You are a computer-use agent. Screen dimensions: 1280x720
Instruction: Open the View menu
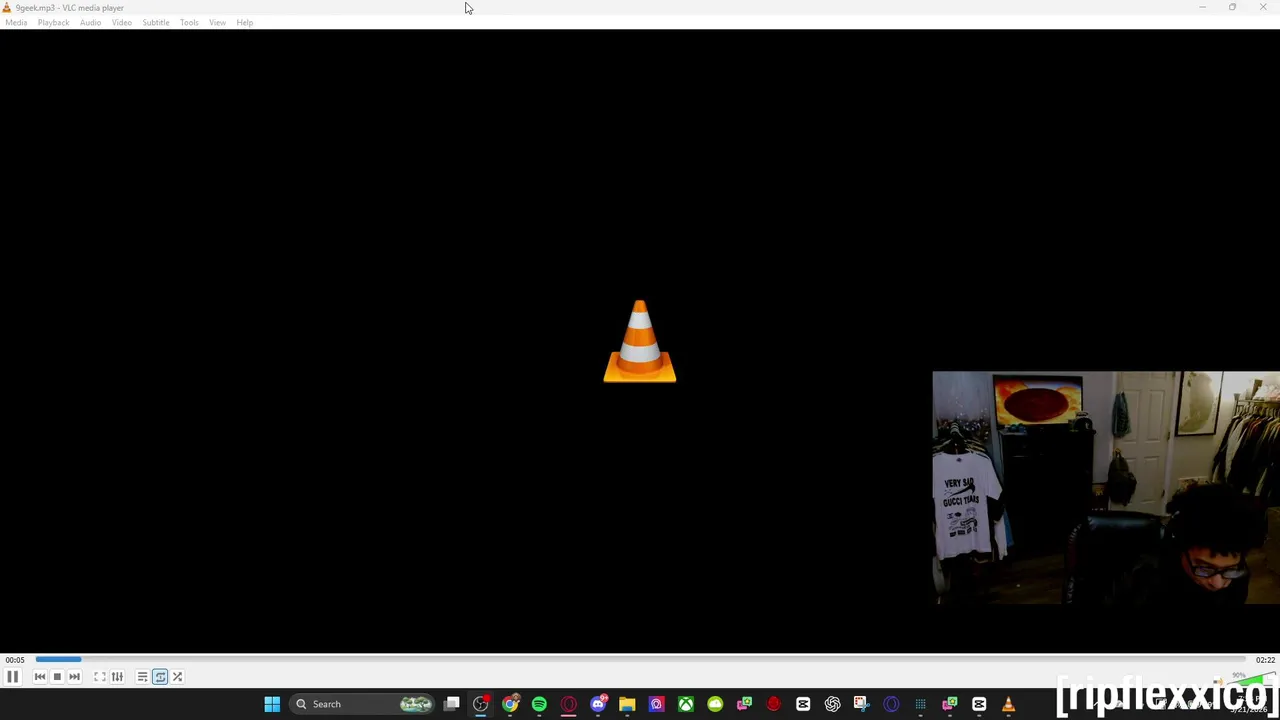point(217,22)
